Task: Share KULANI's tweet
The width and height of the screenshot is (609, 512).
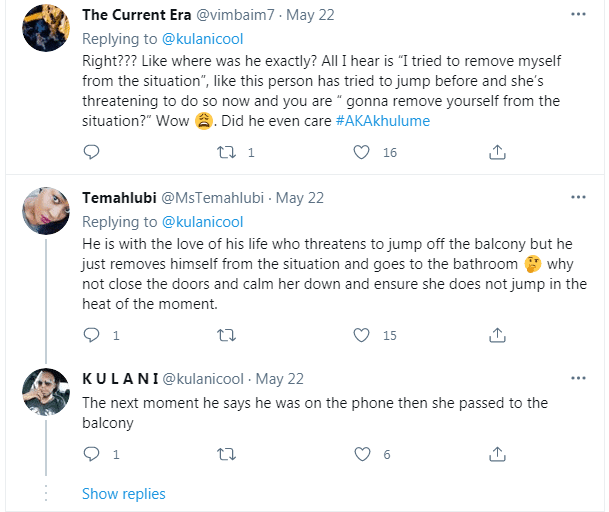Action: [497, 454]
